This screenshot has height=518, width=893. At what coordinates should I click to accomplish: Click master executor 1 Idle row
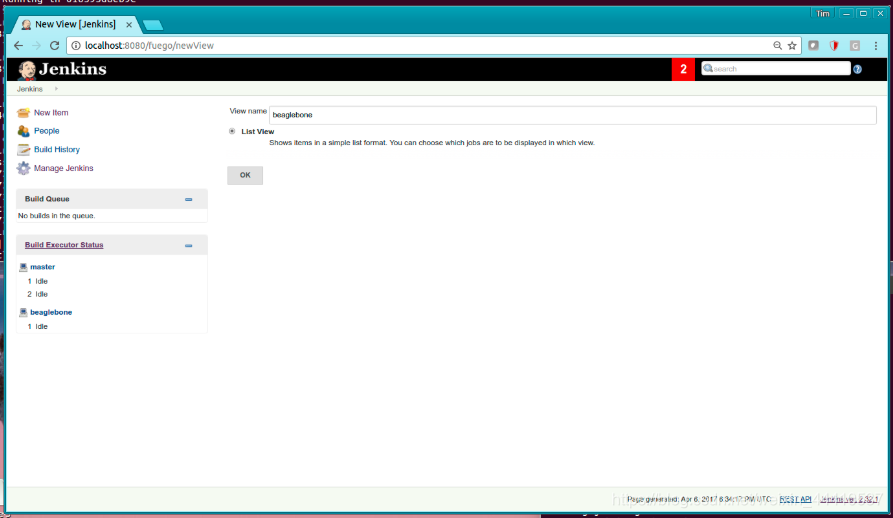click(38, 281)
